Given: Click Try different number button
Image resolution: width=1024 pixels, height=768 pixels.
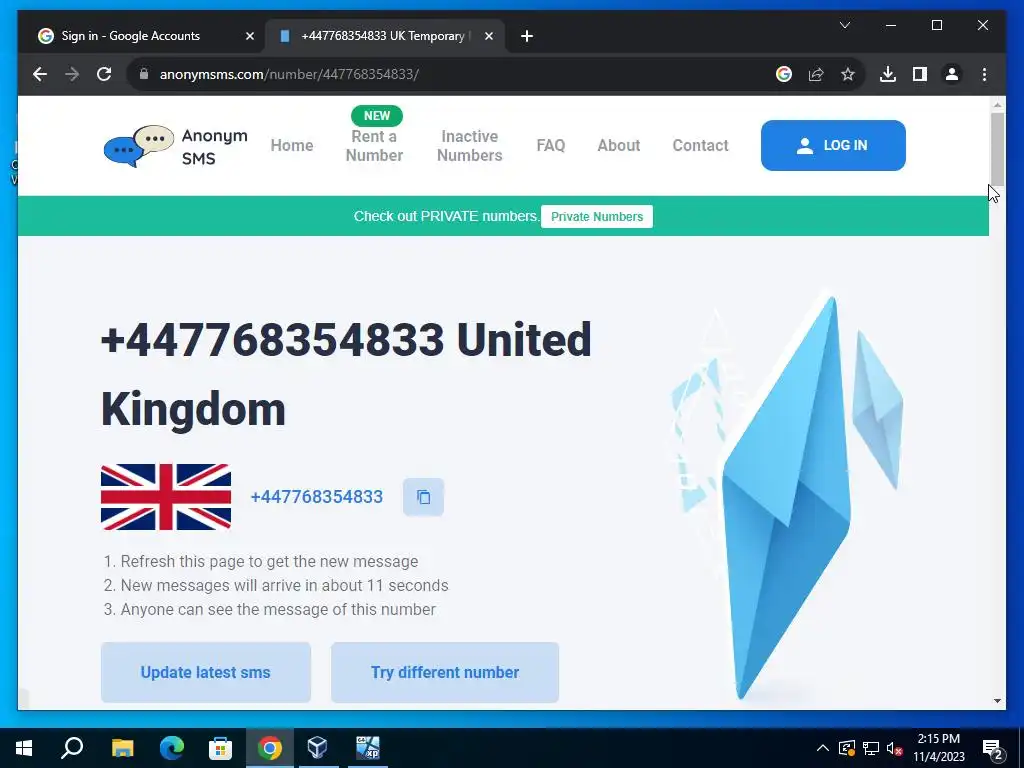Looking at the screenshot, I should [445, 673].
